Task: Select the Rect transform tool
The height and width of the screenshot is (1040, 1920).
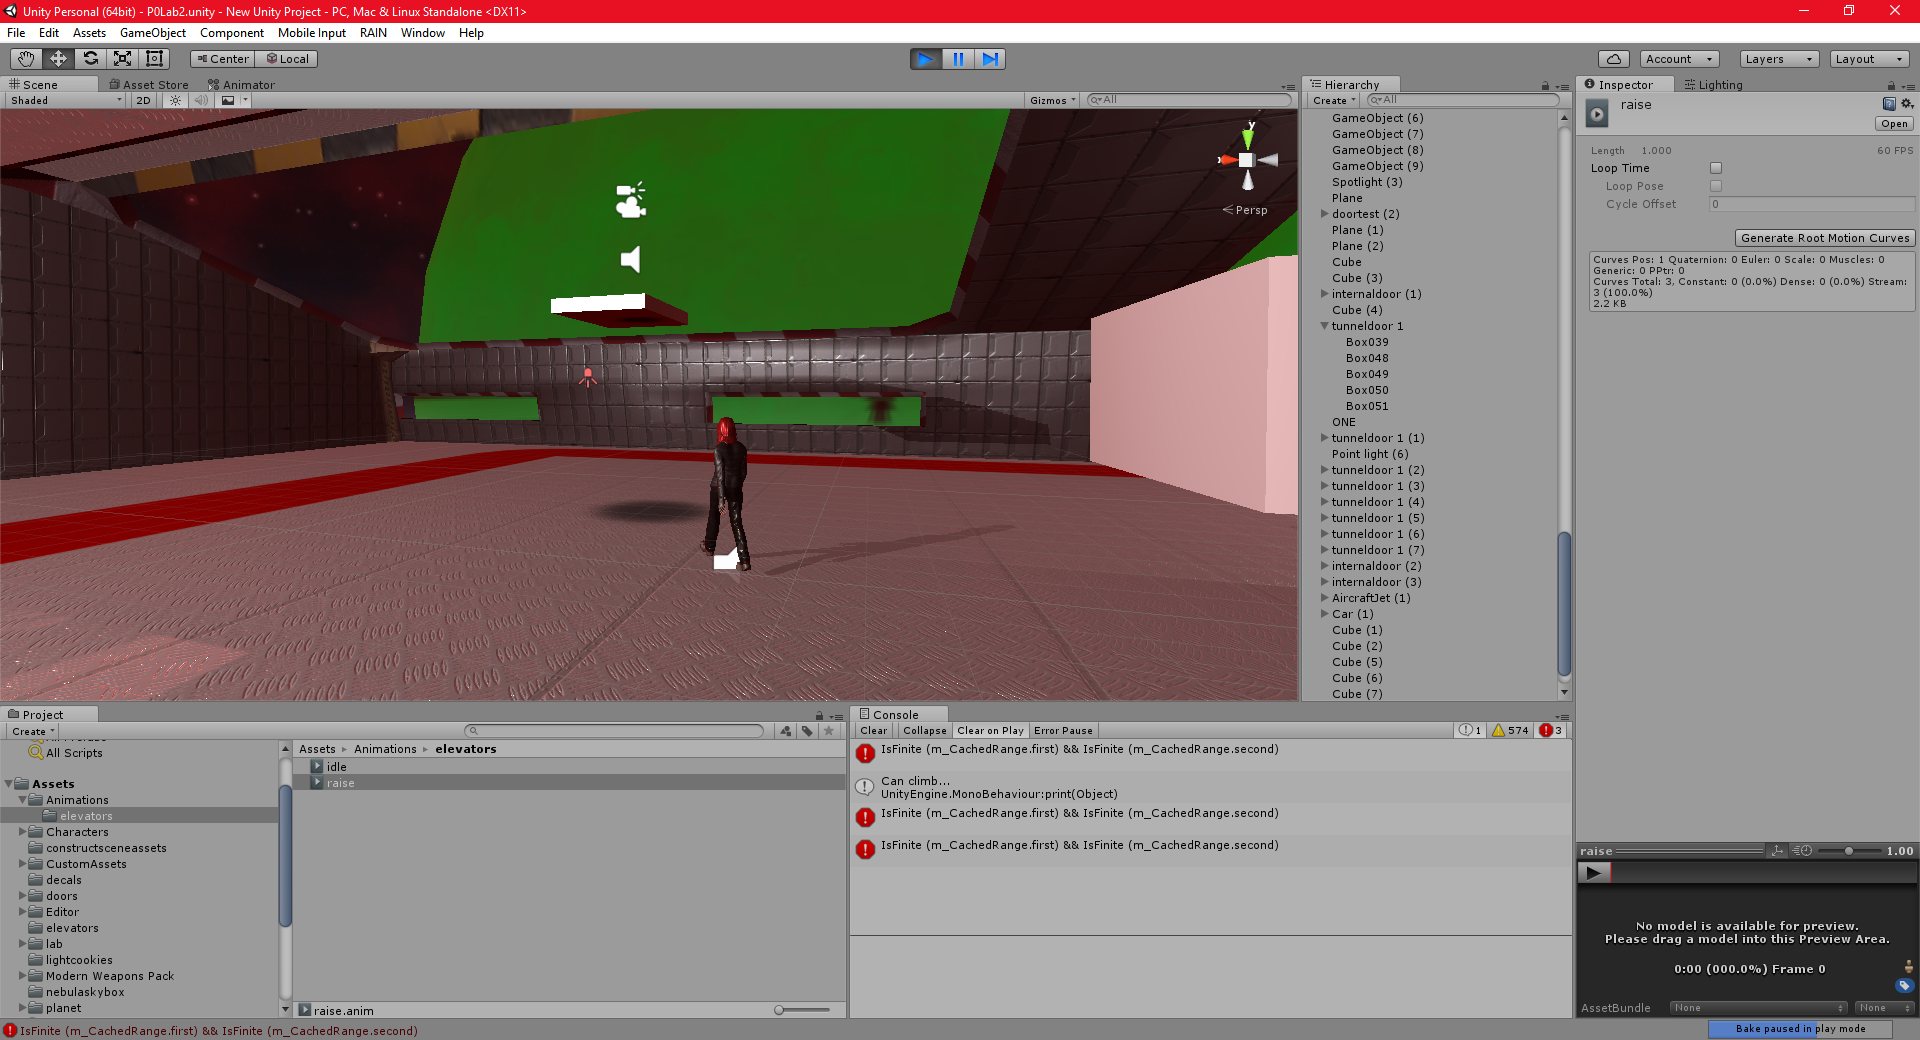Action: tap(155, 59)
